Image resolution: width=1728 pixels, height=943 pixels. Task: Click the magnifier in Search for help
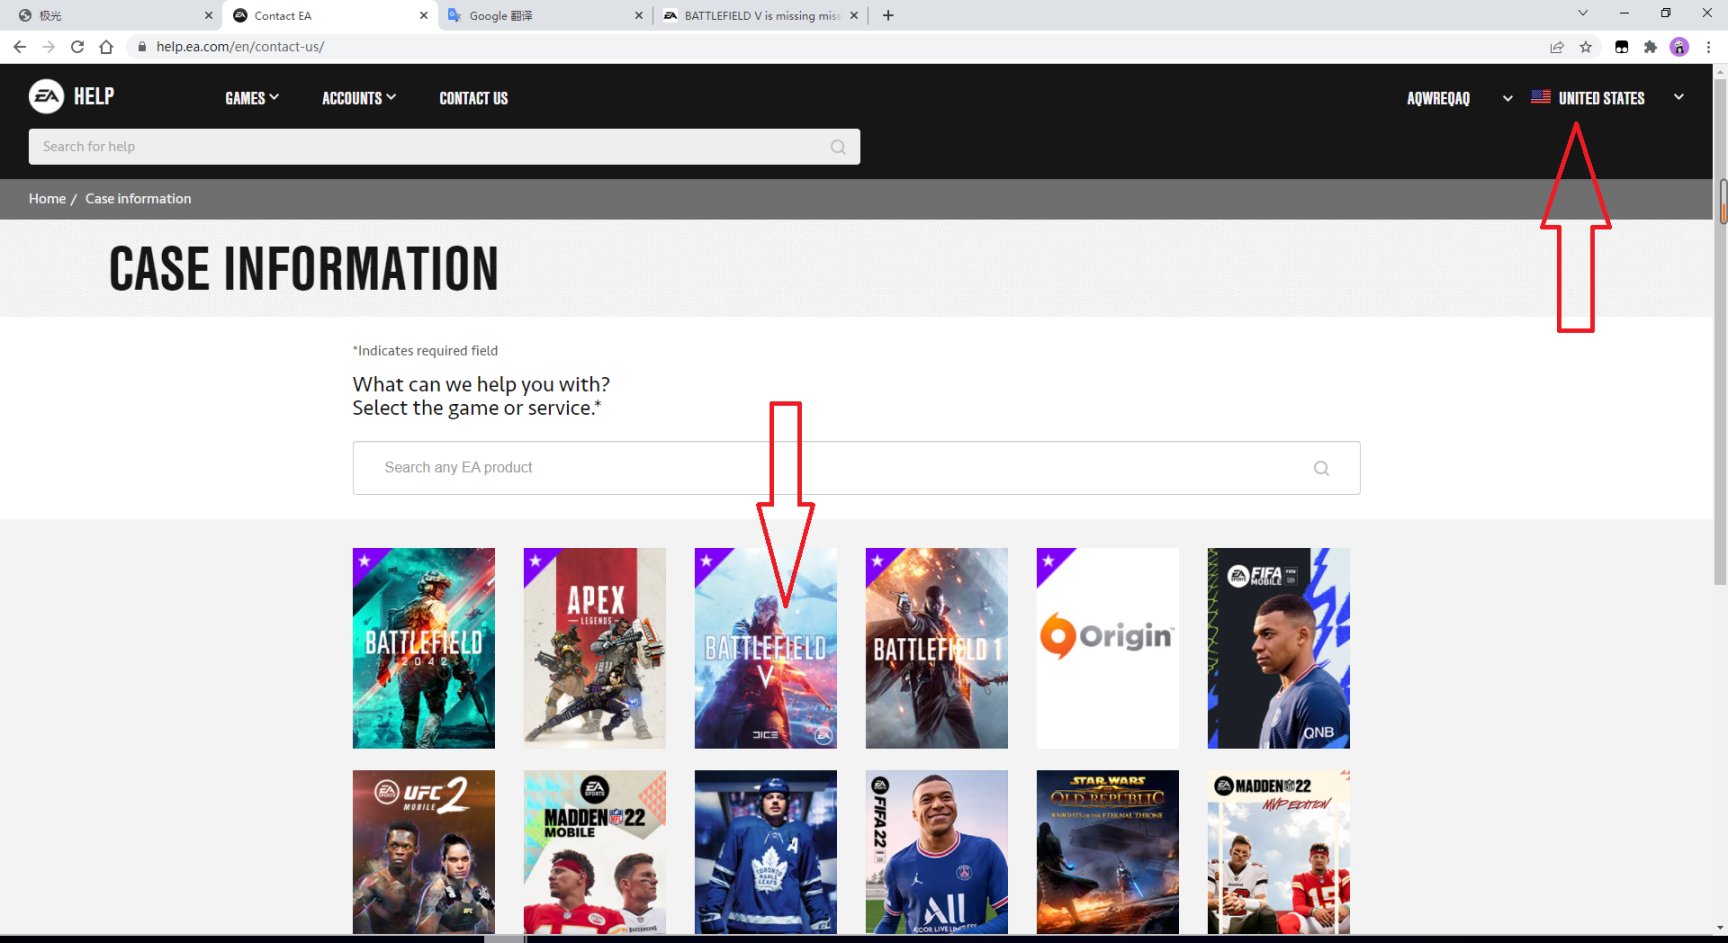click(x=838, y=147)
